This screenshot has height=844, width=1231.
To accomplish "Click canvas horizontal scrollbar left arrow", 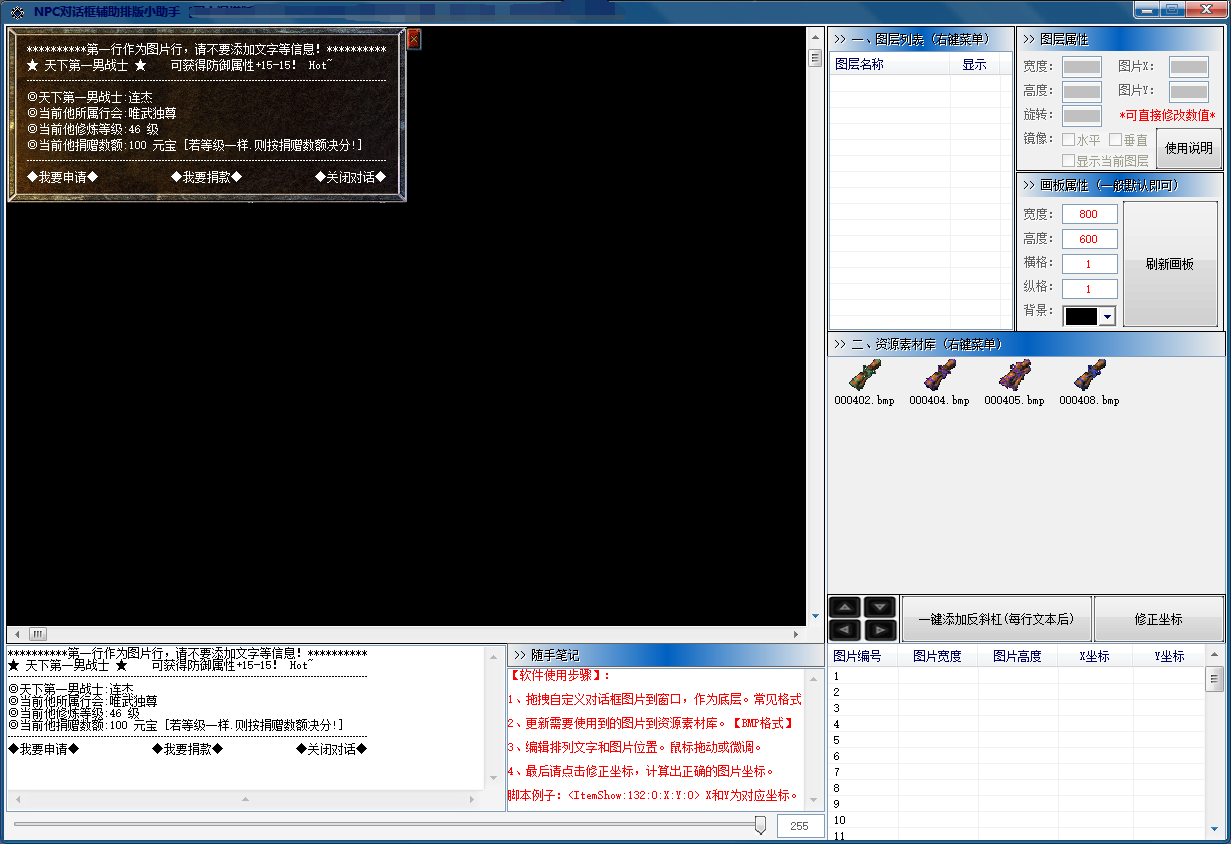I will pos(15,634).
